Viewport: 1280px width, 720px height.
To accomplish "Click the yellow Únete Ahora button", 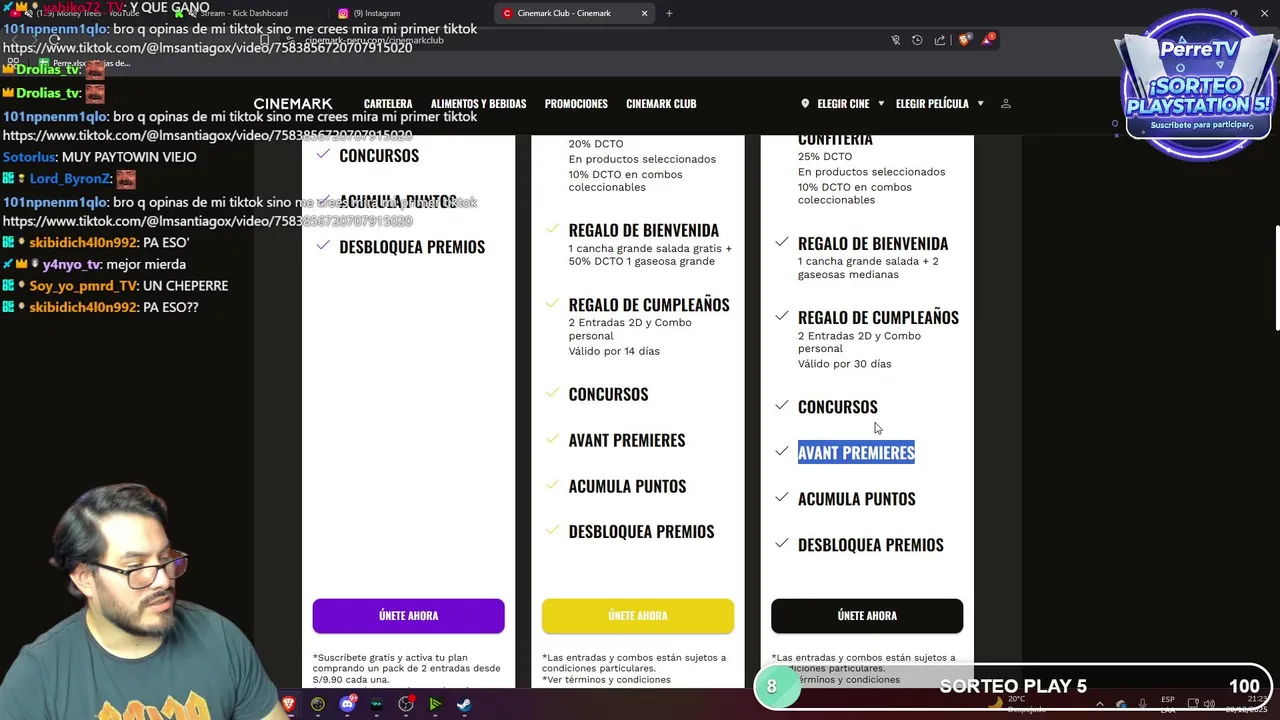I will click(638, 616).
